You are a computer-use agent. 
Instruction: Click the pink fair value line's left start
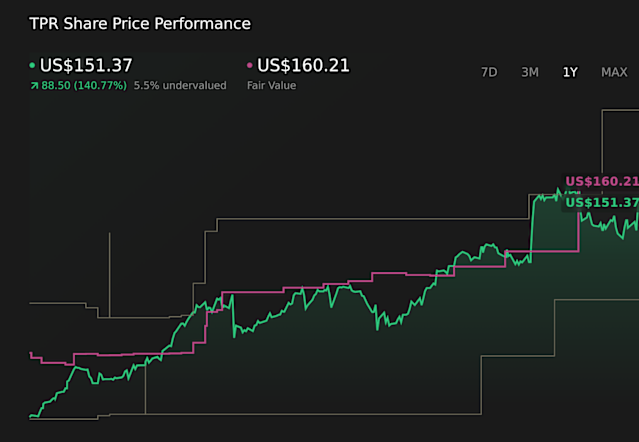(31, 353)
